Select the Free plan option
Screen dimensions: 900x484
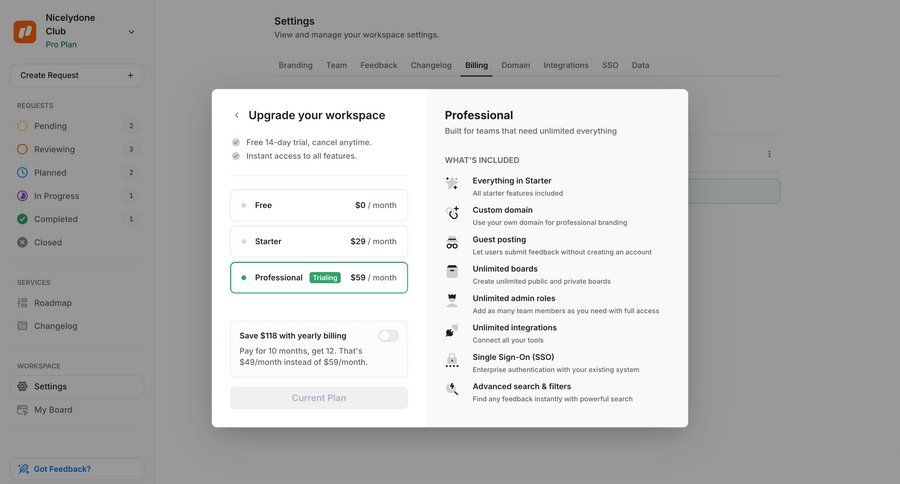(x=319, y=205)
